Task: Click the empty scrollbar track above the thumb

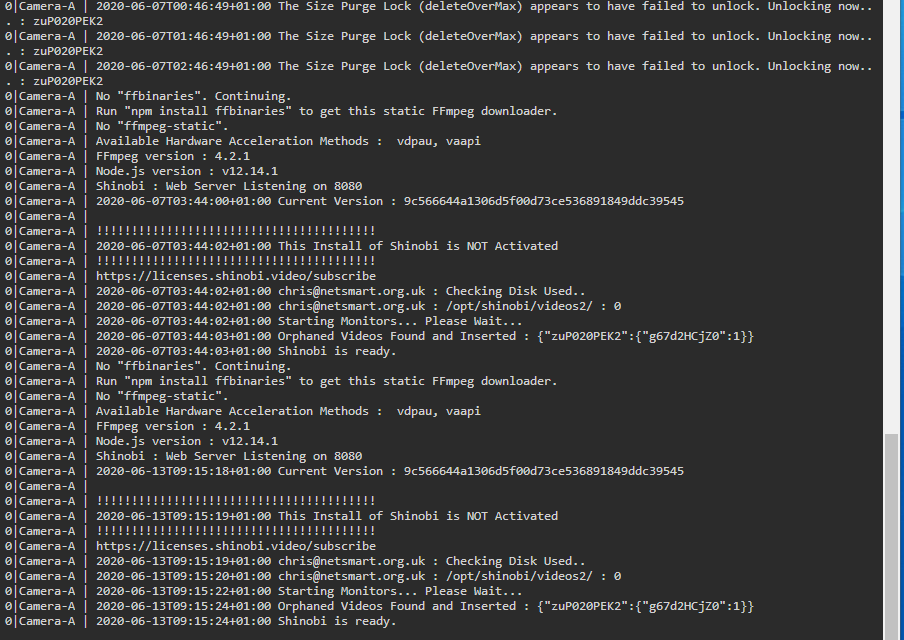Action: [891, 216]
